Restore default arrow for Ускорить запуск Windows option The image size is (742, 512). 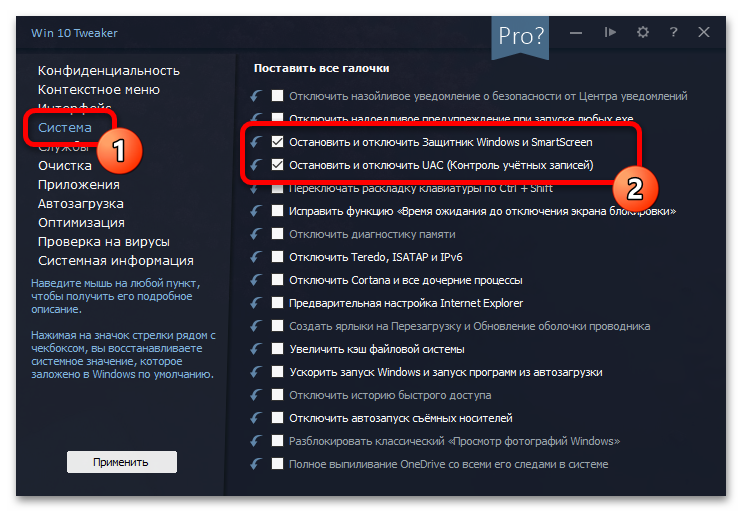(256, 372)
